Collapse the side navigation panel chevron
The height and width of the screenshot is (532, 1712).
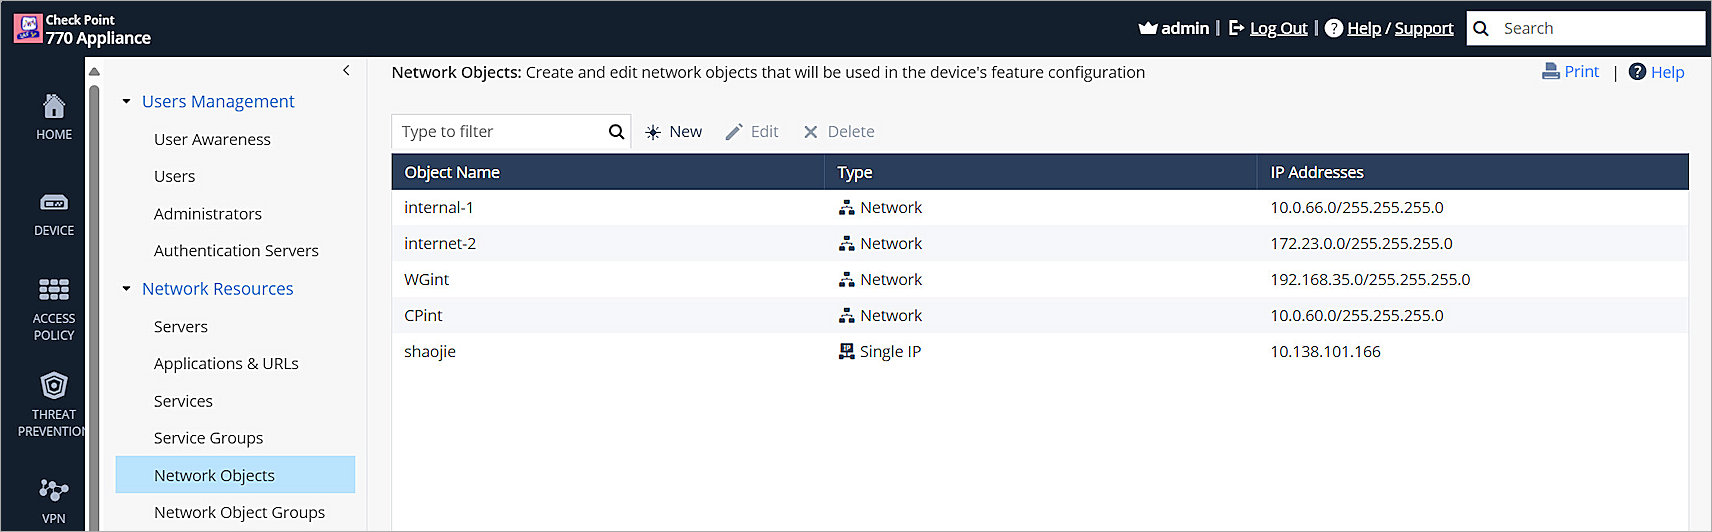[346, 70]
